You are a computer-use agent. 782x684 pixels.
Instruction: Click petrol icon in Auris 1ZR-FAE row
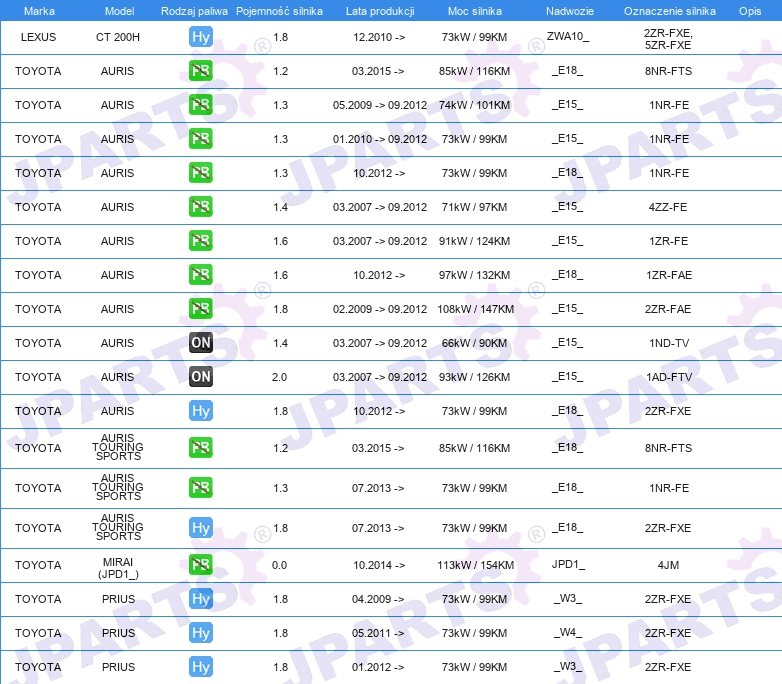click(201, 274)
